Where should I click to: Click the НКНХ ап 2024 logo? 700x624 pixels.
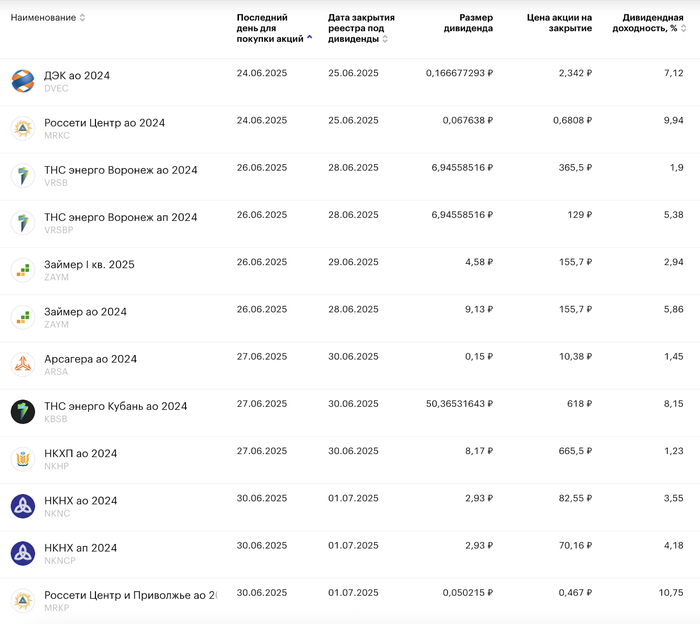22,553
